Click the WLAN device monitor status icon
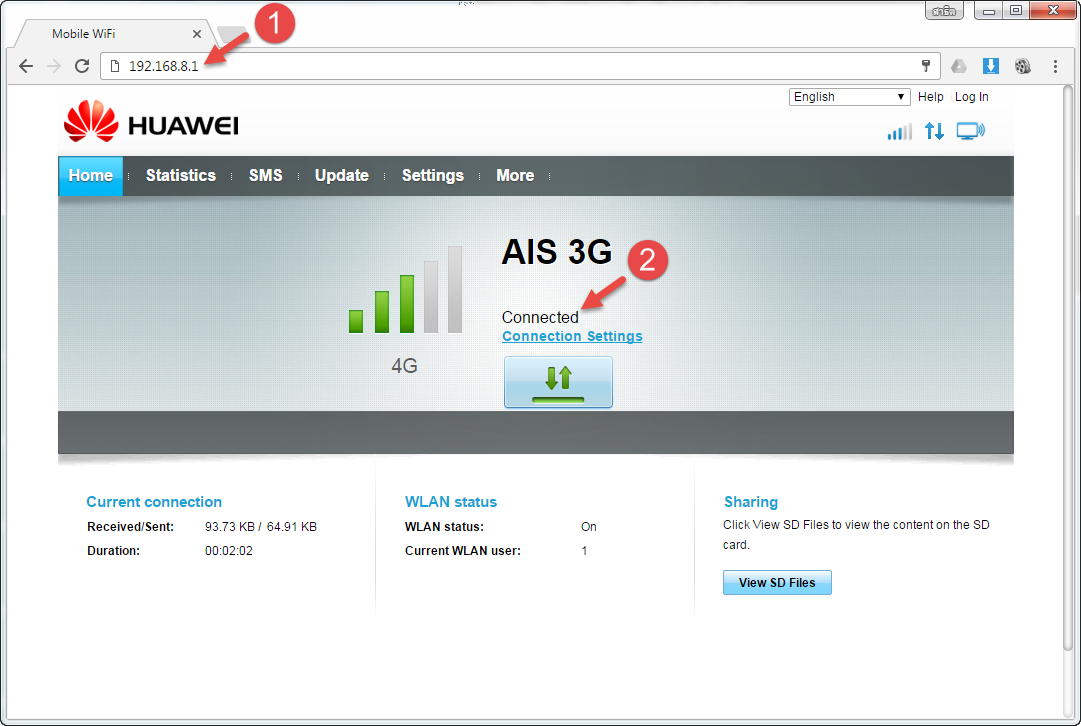 click(971, 131)
